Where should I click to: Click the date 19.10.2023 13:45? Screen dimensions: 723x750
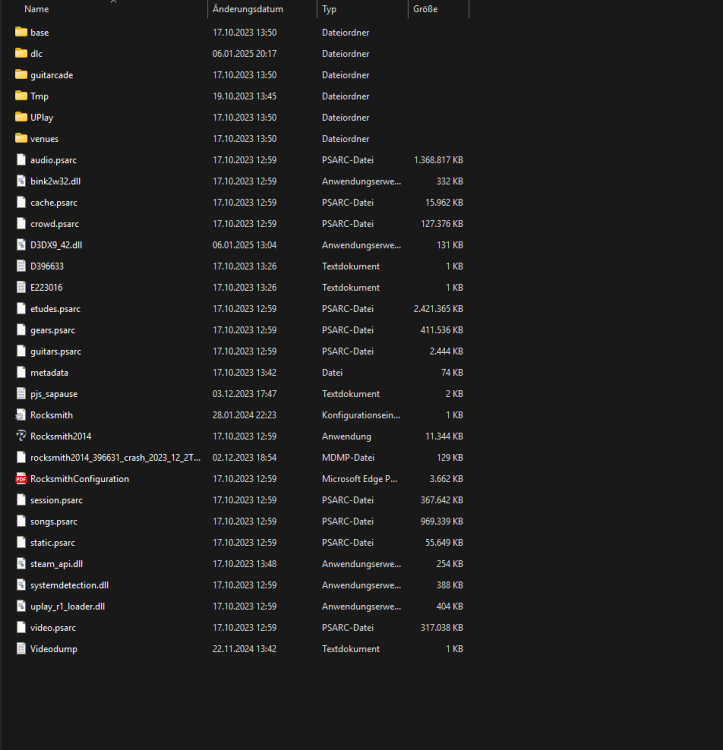click(244, 96)
